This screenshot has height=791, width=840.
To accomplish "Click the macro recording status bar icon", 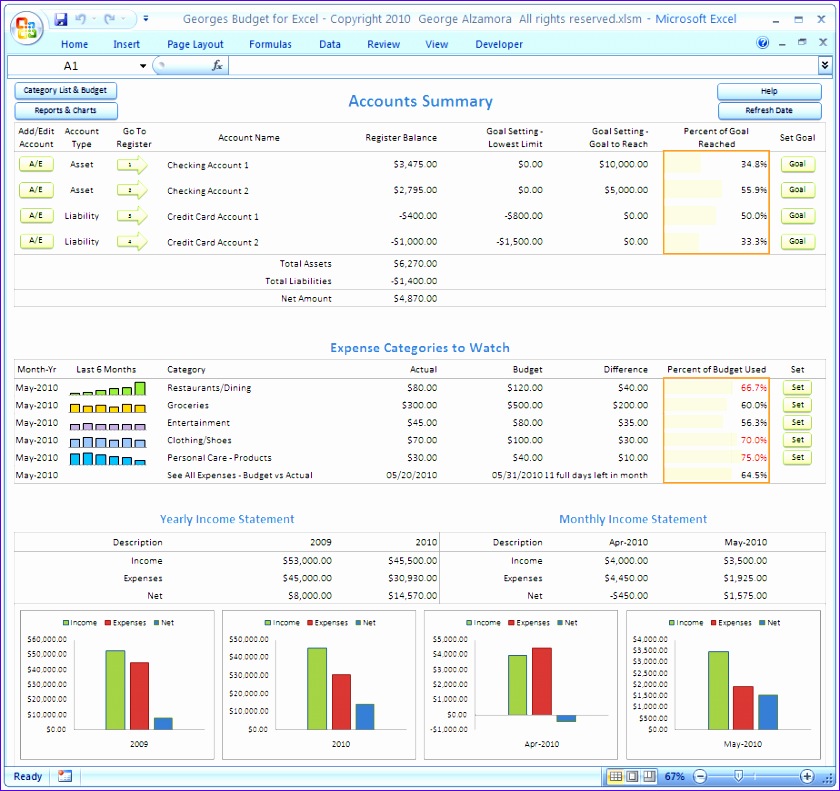I will pos(65,776).
